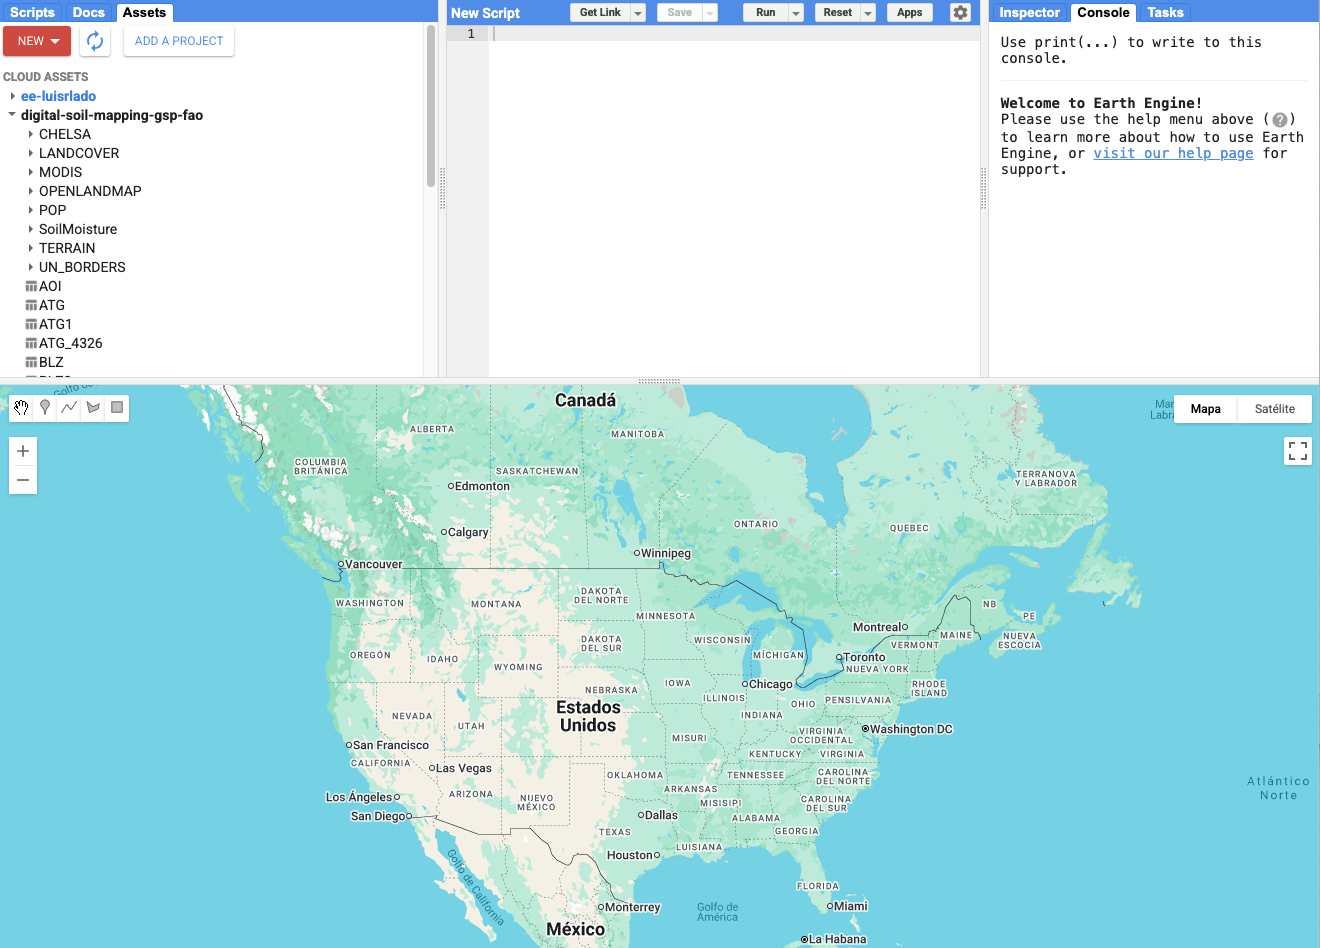Click the help question mark icon
This screenshot has width=1320, height=948.
click(1279, 120)
